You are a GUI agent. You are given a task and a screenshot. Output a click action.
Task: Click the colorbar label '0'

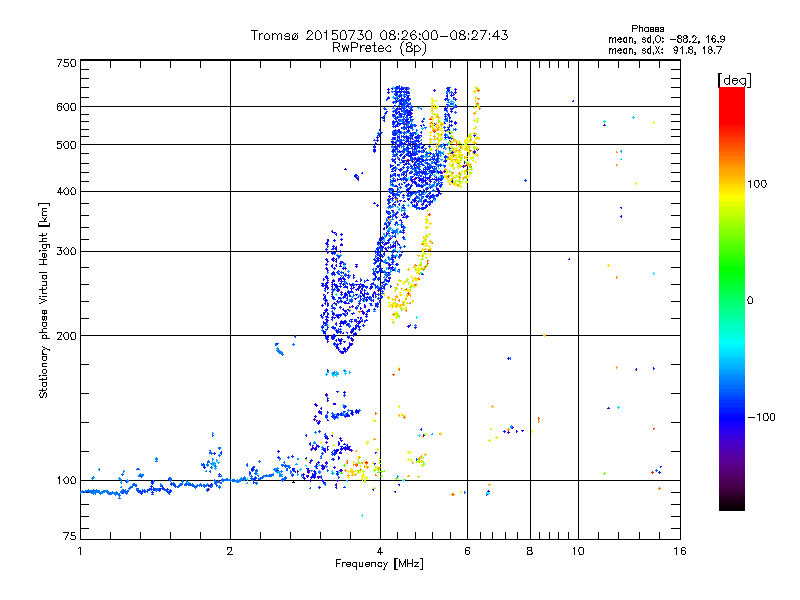point(750,301)
